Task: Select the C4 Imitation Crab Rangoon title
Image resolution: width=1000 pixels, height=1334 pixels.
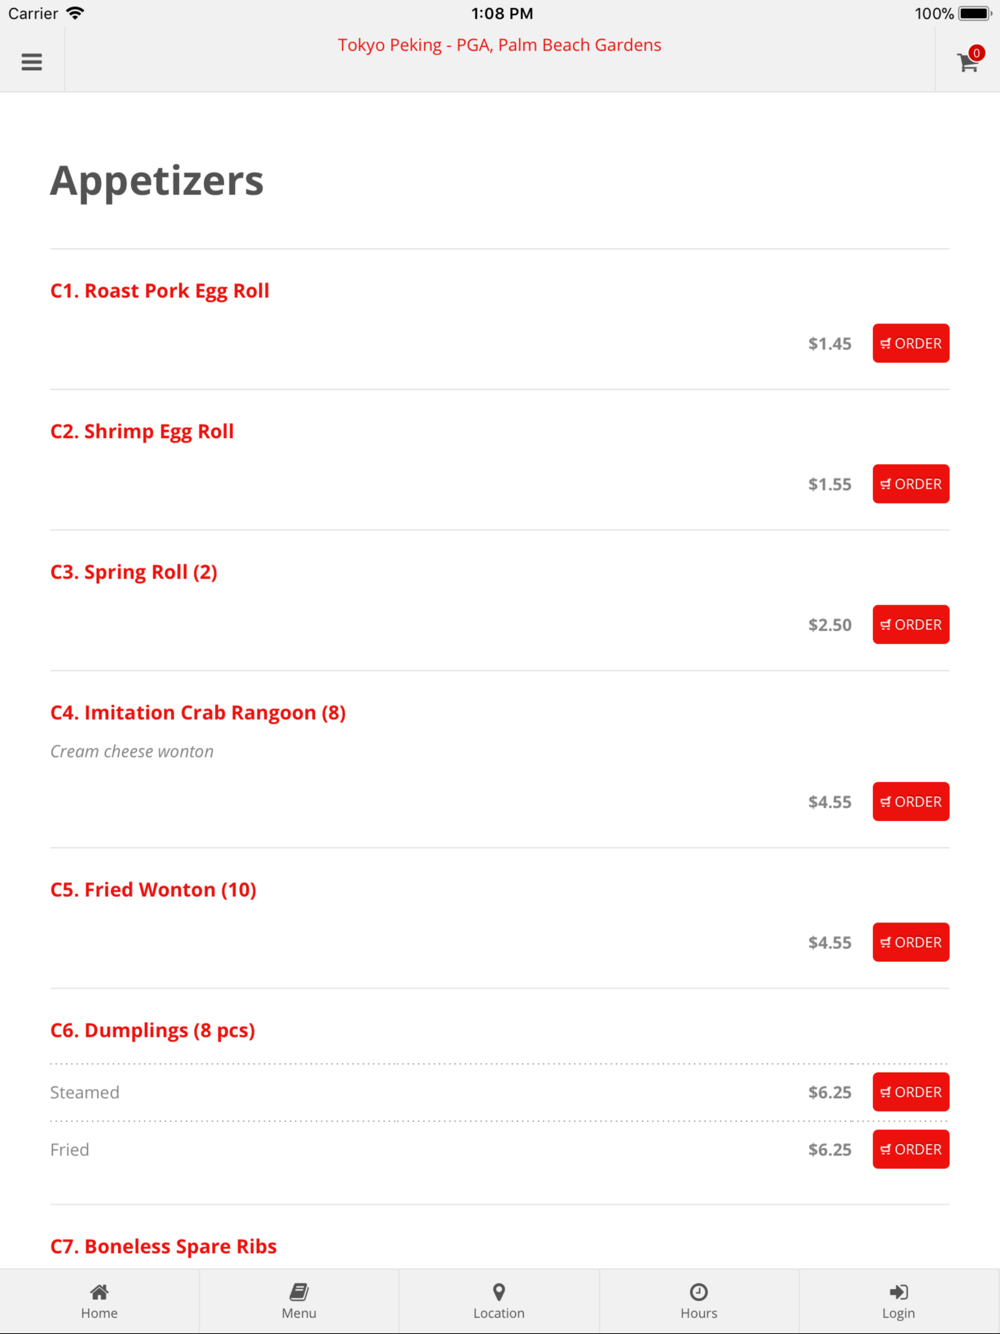Action: coord(198,712)
